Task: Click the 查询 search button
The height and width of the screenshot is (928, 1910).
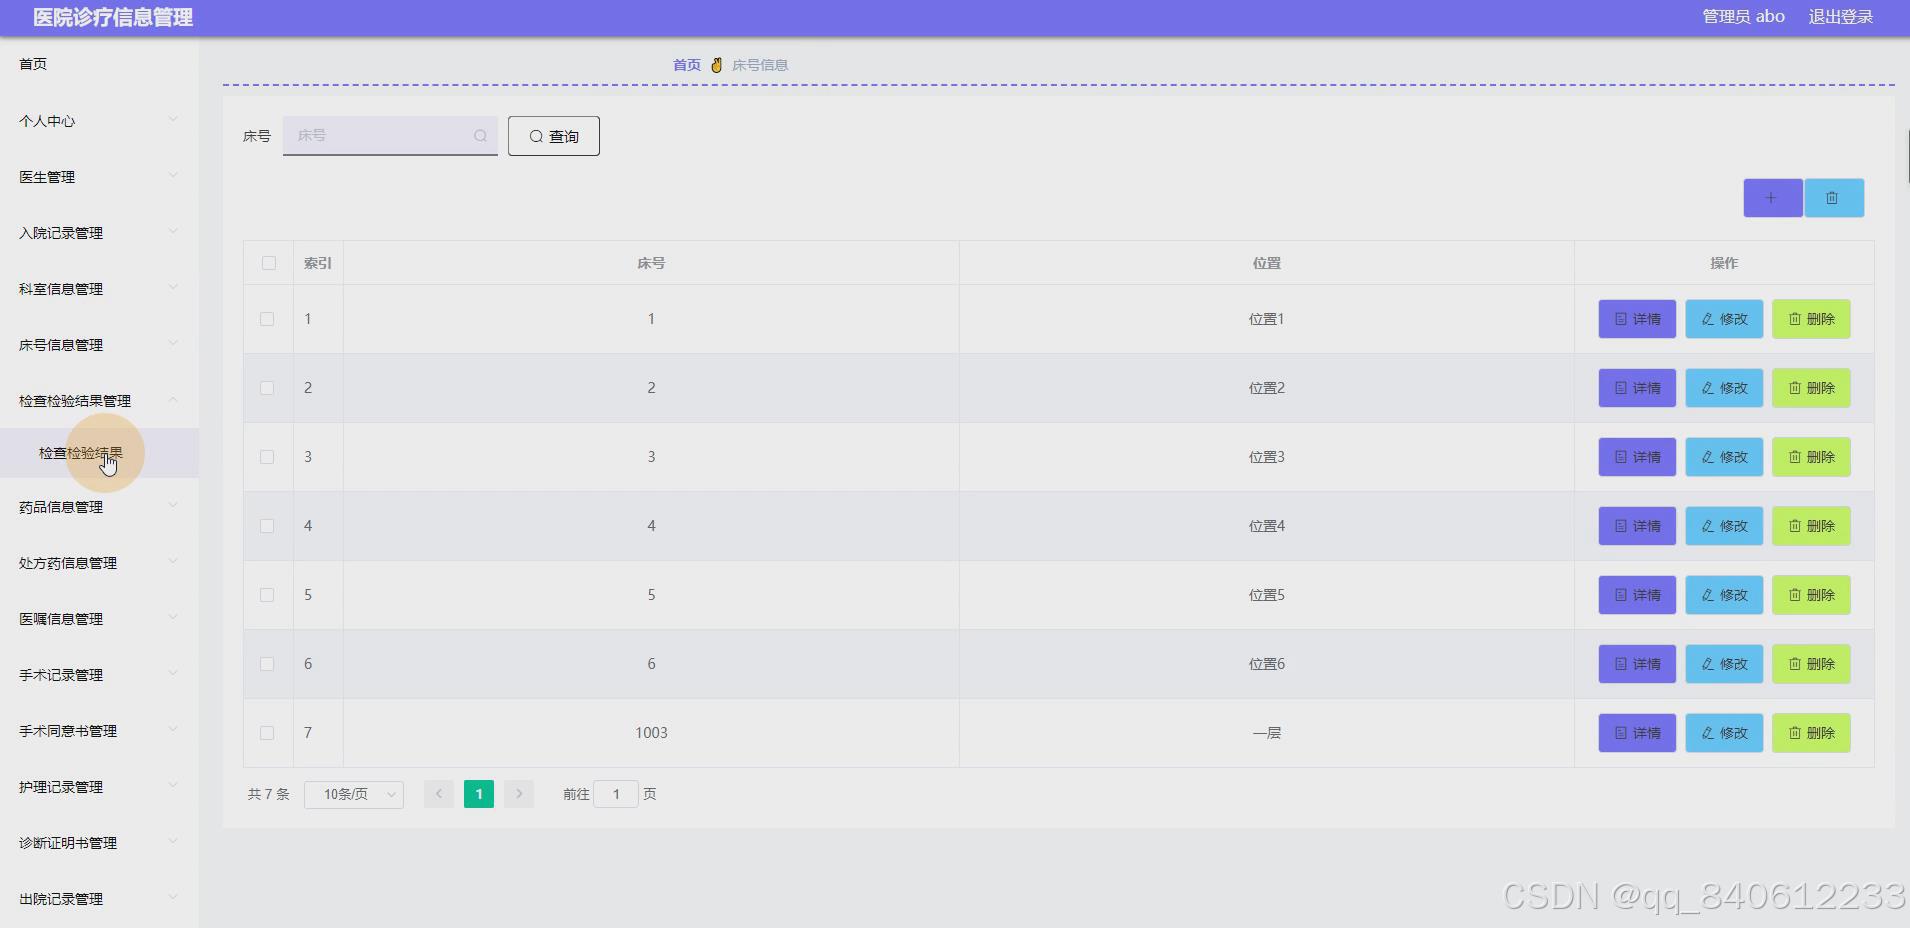Action: pyautogui.click(x=554, y=136)
